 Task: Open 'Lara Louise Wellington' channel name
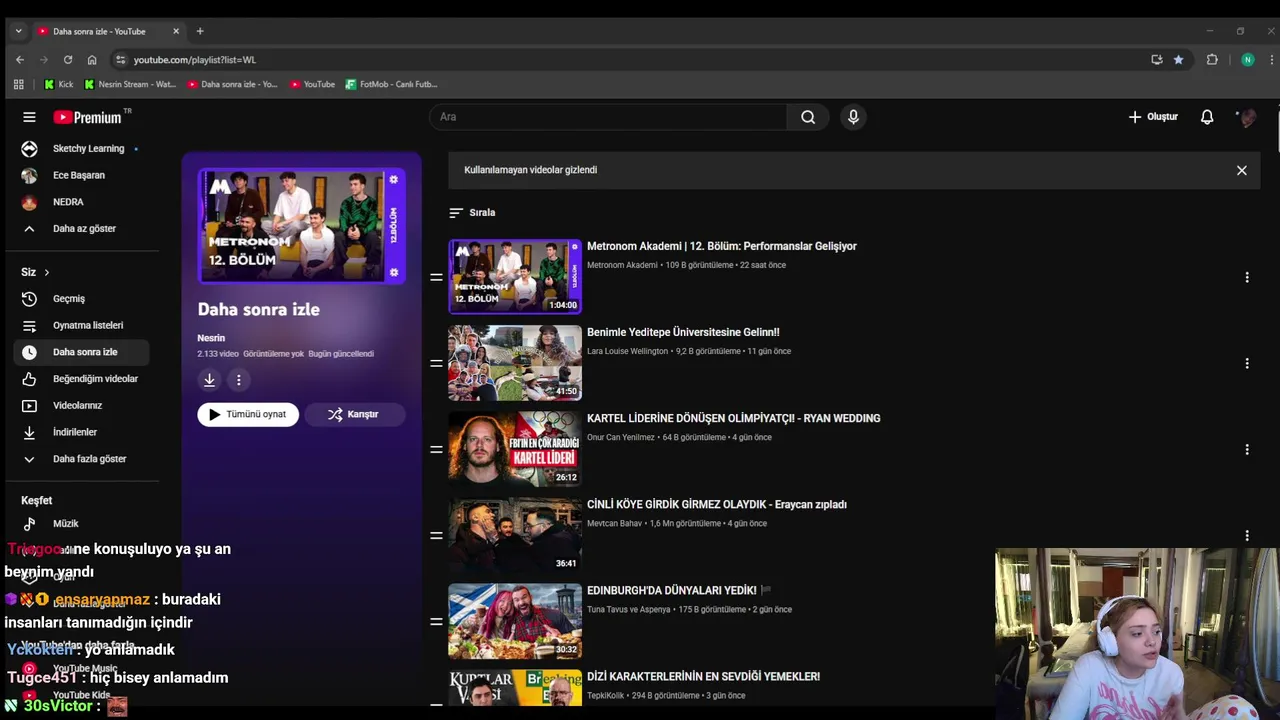(x=627, y=351)
